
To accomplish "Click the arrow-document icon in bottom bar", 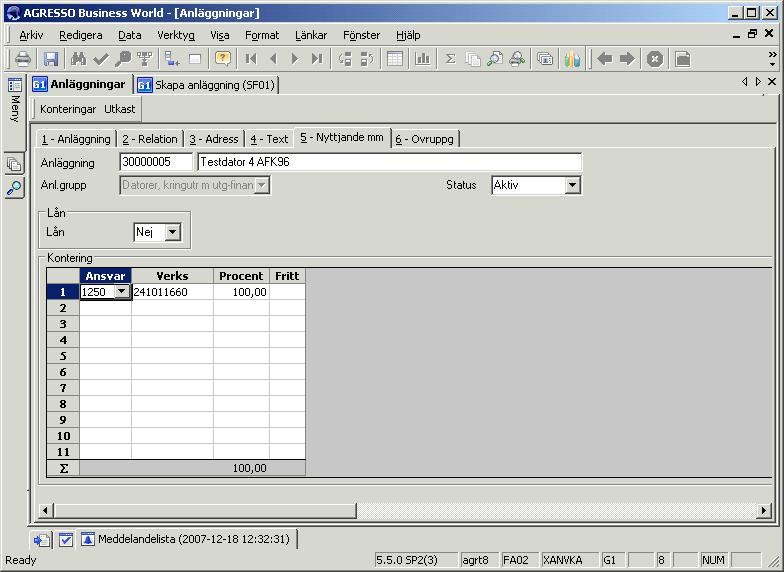I will 42,540.
